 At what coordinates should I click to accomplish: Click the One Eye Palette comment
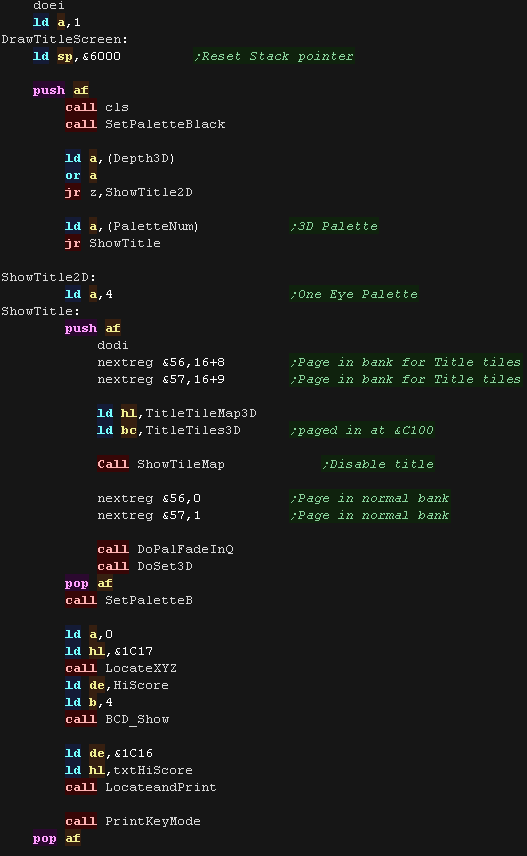coord(354,294)
